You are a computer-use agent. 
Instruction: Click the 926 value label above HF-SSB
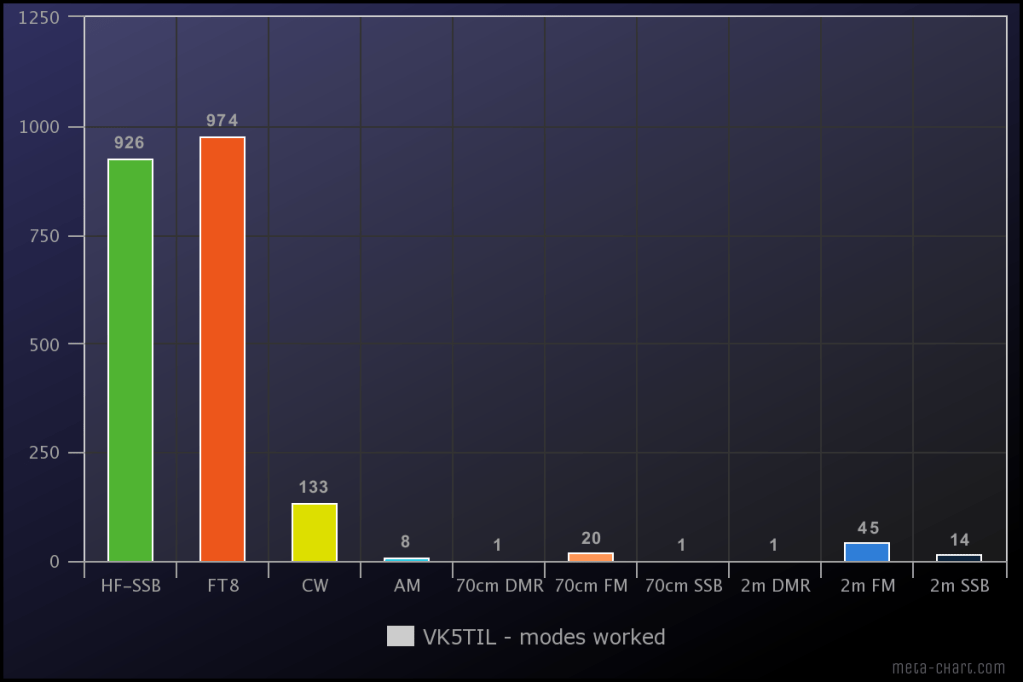tap(130, 143)
